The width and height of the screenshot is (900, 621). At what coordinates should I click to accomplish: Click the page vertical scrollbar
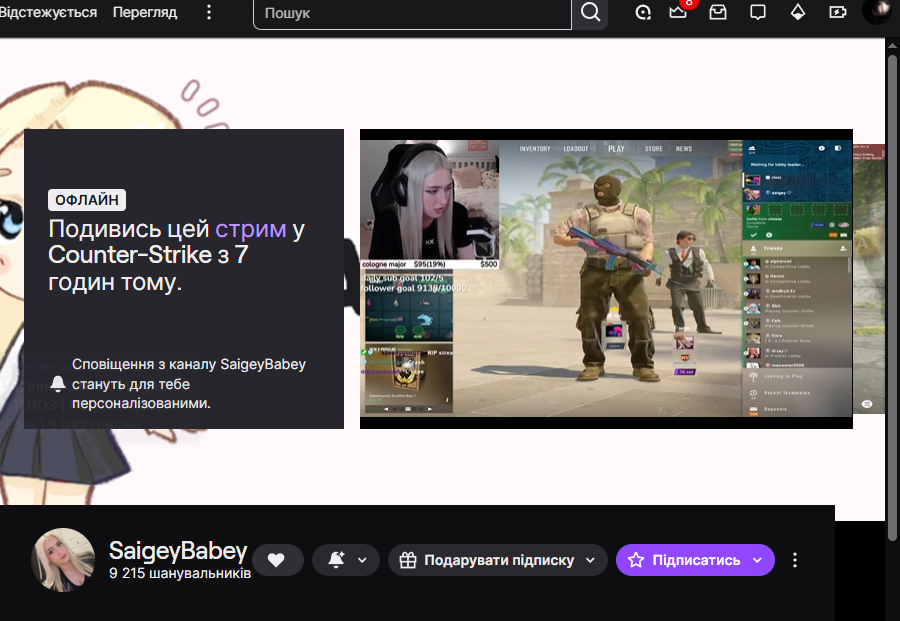[x=892, y=298]
